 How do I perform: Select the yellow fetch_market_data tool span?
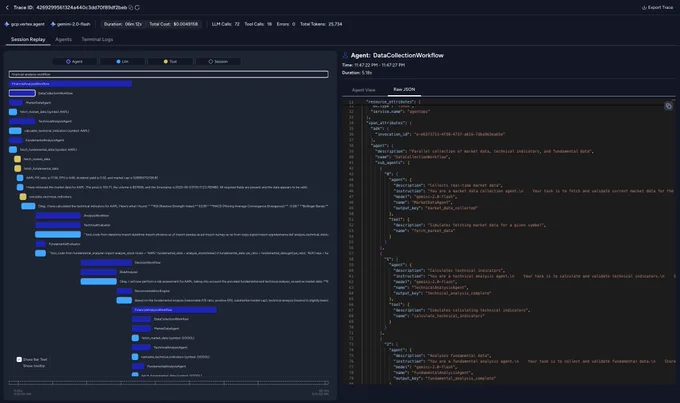[x=17, y=159]
